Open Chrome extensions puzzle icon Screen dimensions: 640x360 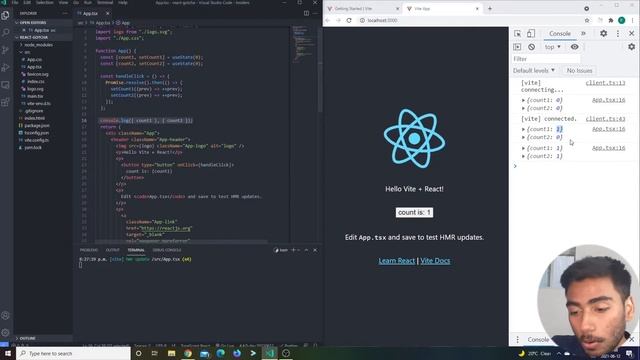611,20
